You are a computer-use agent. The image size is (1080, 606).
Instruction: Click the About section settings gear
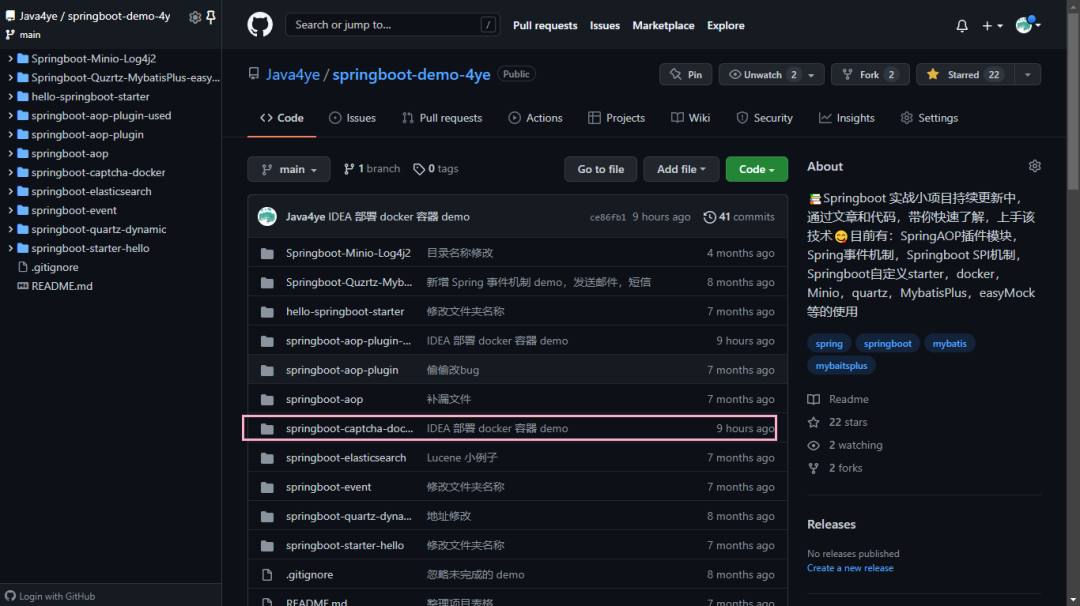[1035, 166]
